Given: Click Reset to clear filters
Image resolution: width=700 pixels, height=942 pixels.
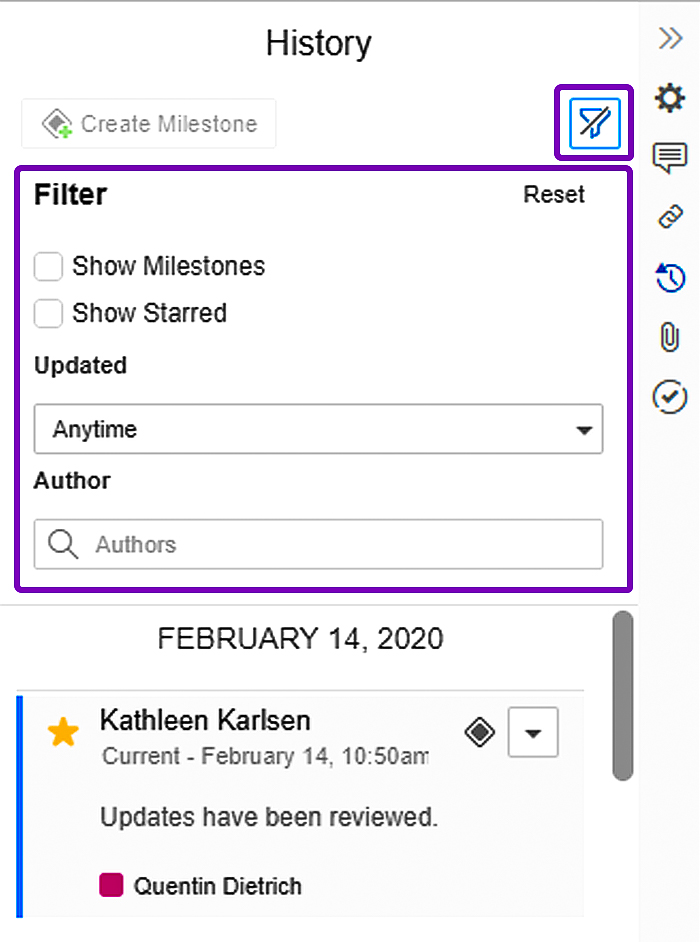Looking at the screenshot, I should pyautogui.click(x=554, y=195).
